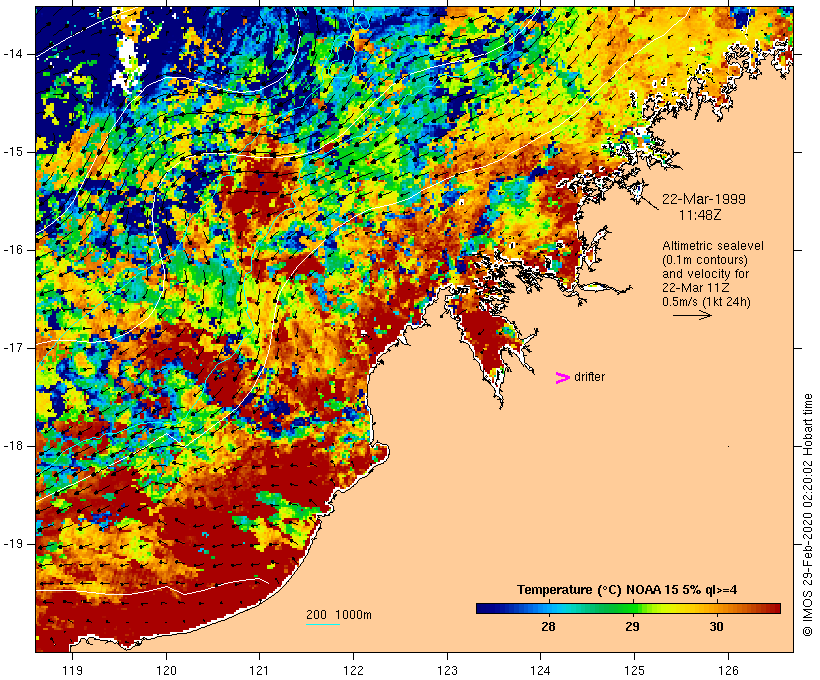This screenshot has height=680, width=820.
Task: Click the "22-Mar 11Z" text
Action: click(x=696, y=288)
